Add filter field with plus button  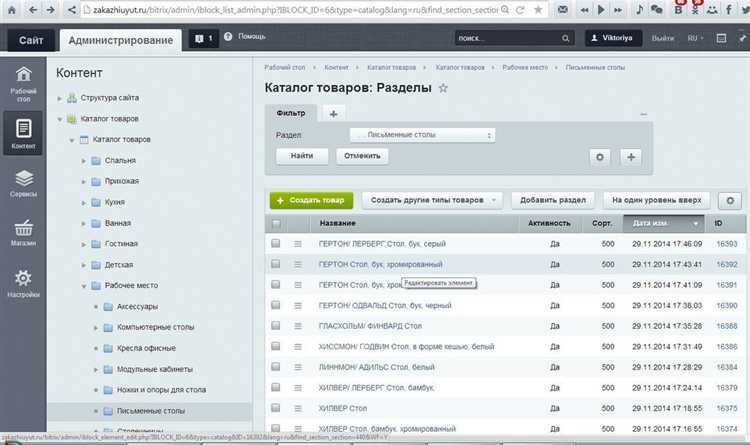[631, 157]
